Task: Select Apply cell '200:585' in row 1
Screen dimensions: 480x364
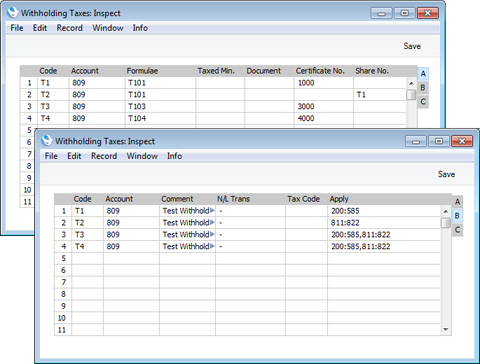Action: pyautogui.click(x=384, y=211)
